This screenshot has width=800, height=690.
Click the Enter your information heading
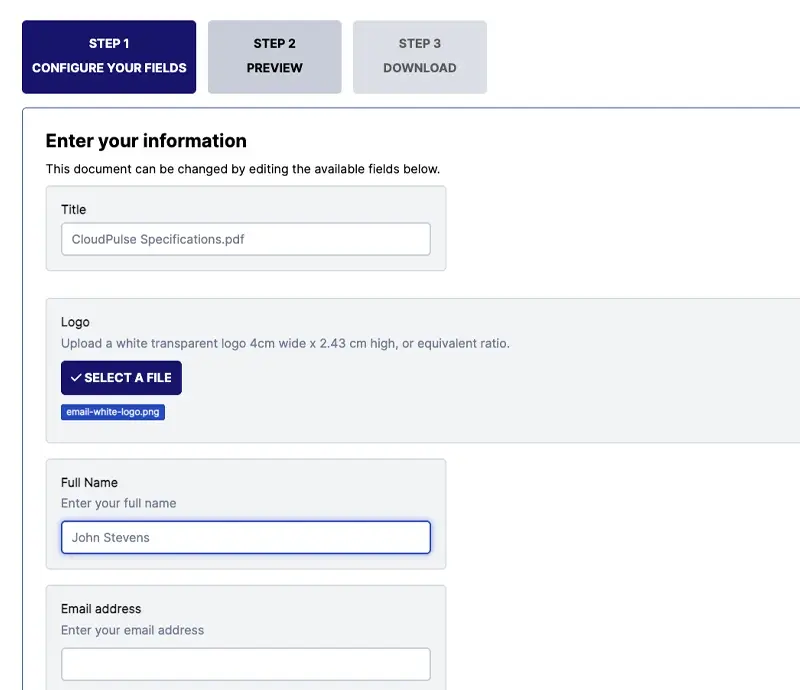point(146,141)
